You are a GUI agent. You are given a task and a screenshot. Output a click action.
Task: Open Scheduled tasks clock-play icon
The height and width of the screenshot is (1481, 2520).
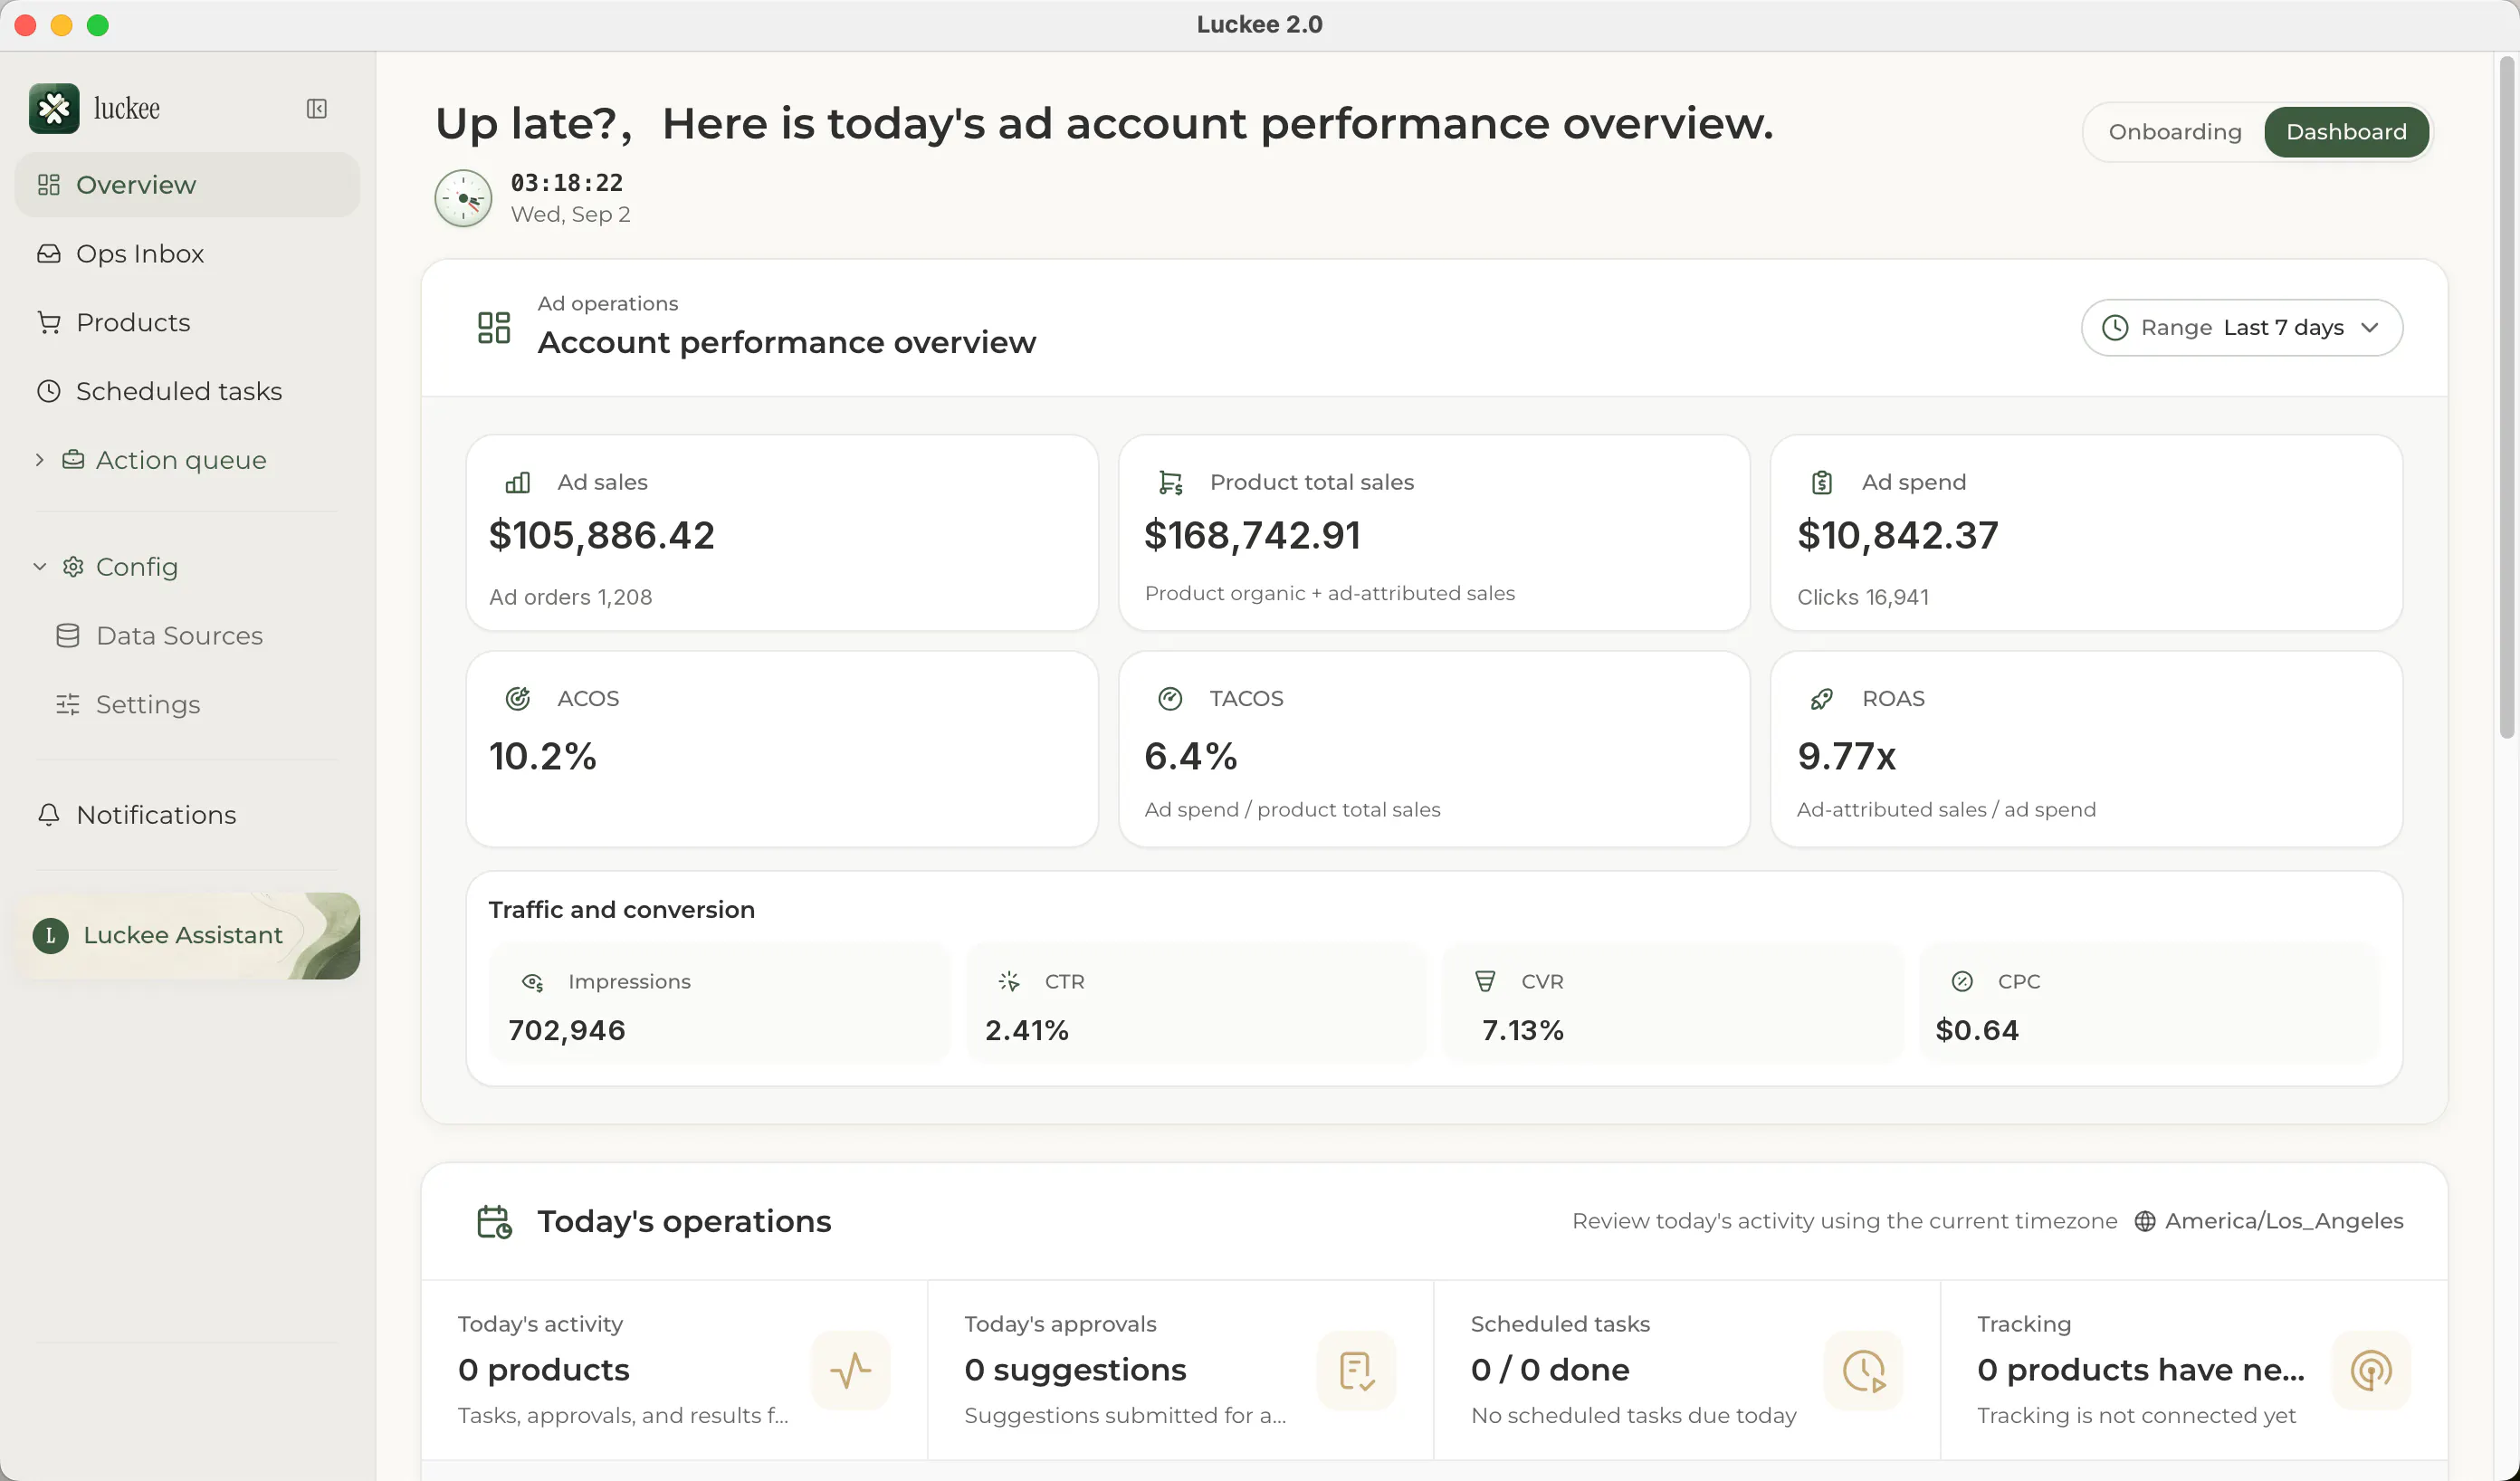1863,1370
